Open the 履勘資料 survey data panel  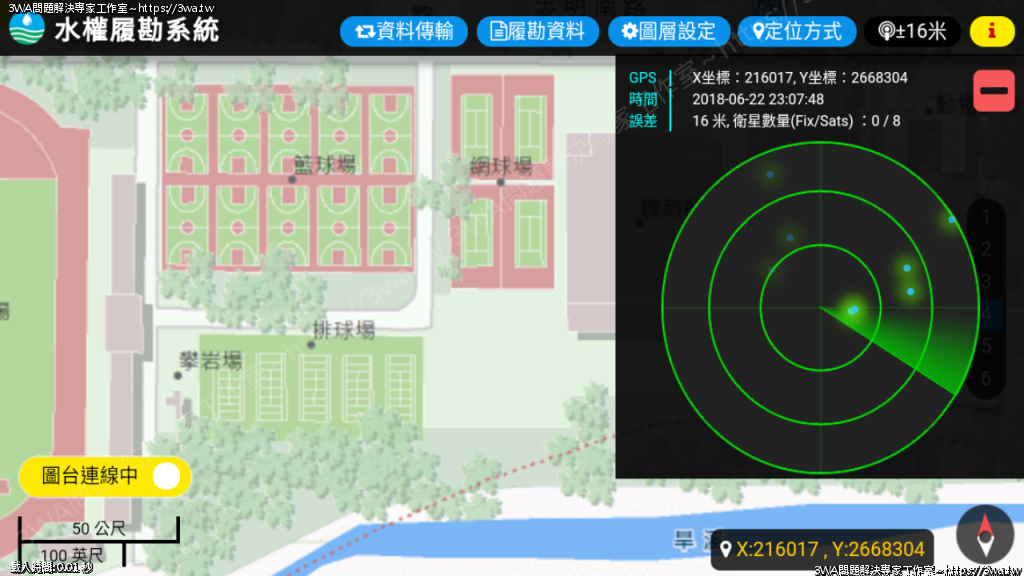coord(535,32)
